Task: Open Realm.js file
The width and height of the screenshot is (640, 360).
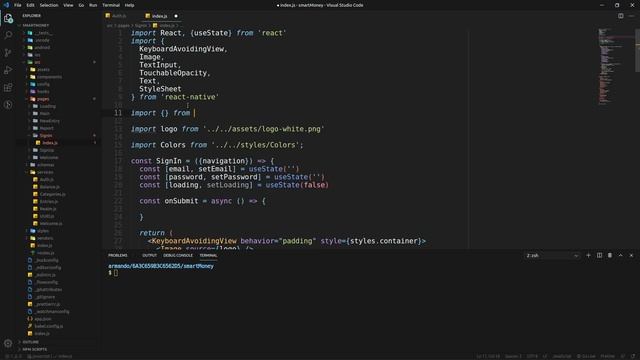Action: [48, 209]
